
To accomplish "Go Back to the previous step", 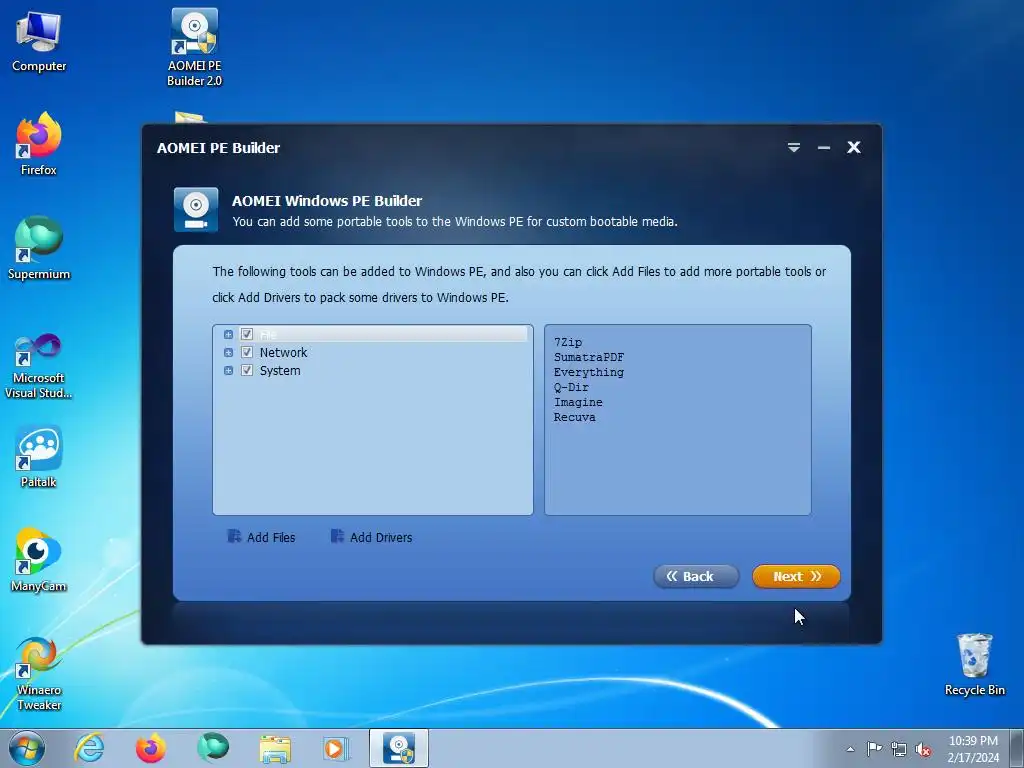I will click(x=696, y=576).
